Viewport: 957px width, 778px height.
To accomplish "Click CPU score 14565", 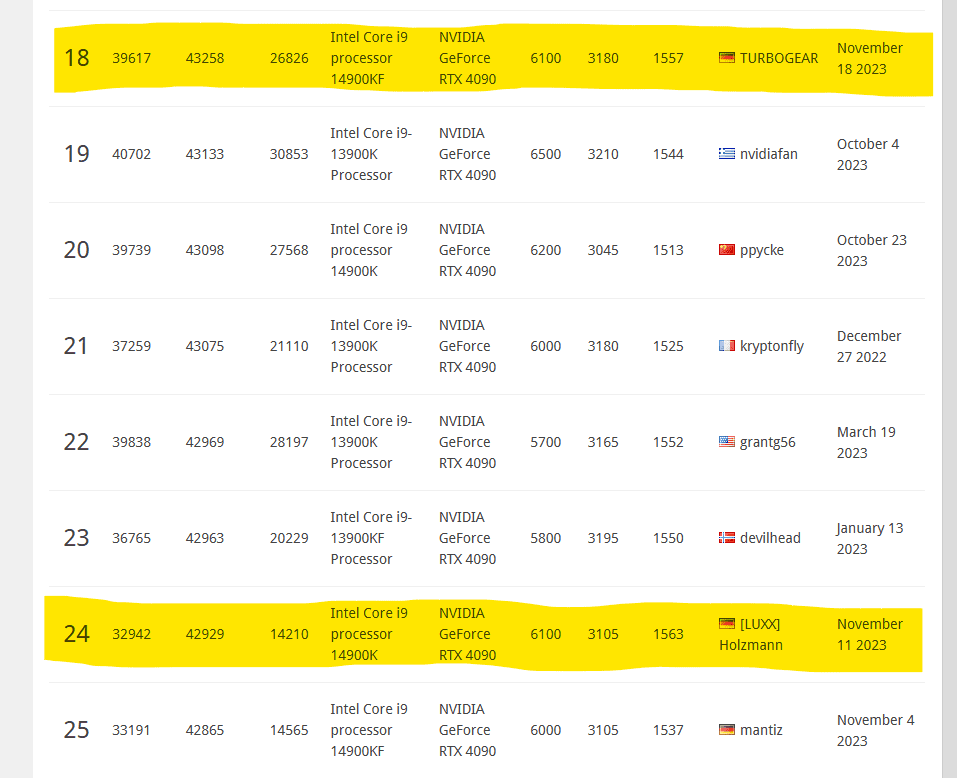I will pyautogui.click(x=289, y=730).
